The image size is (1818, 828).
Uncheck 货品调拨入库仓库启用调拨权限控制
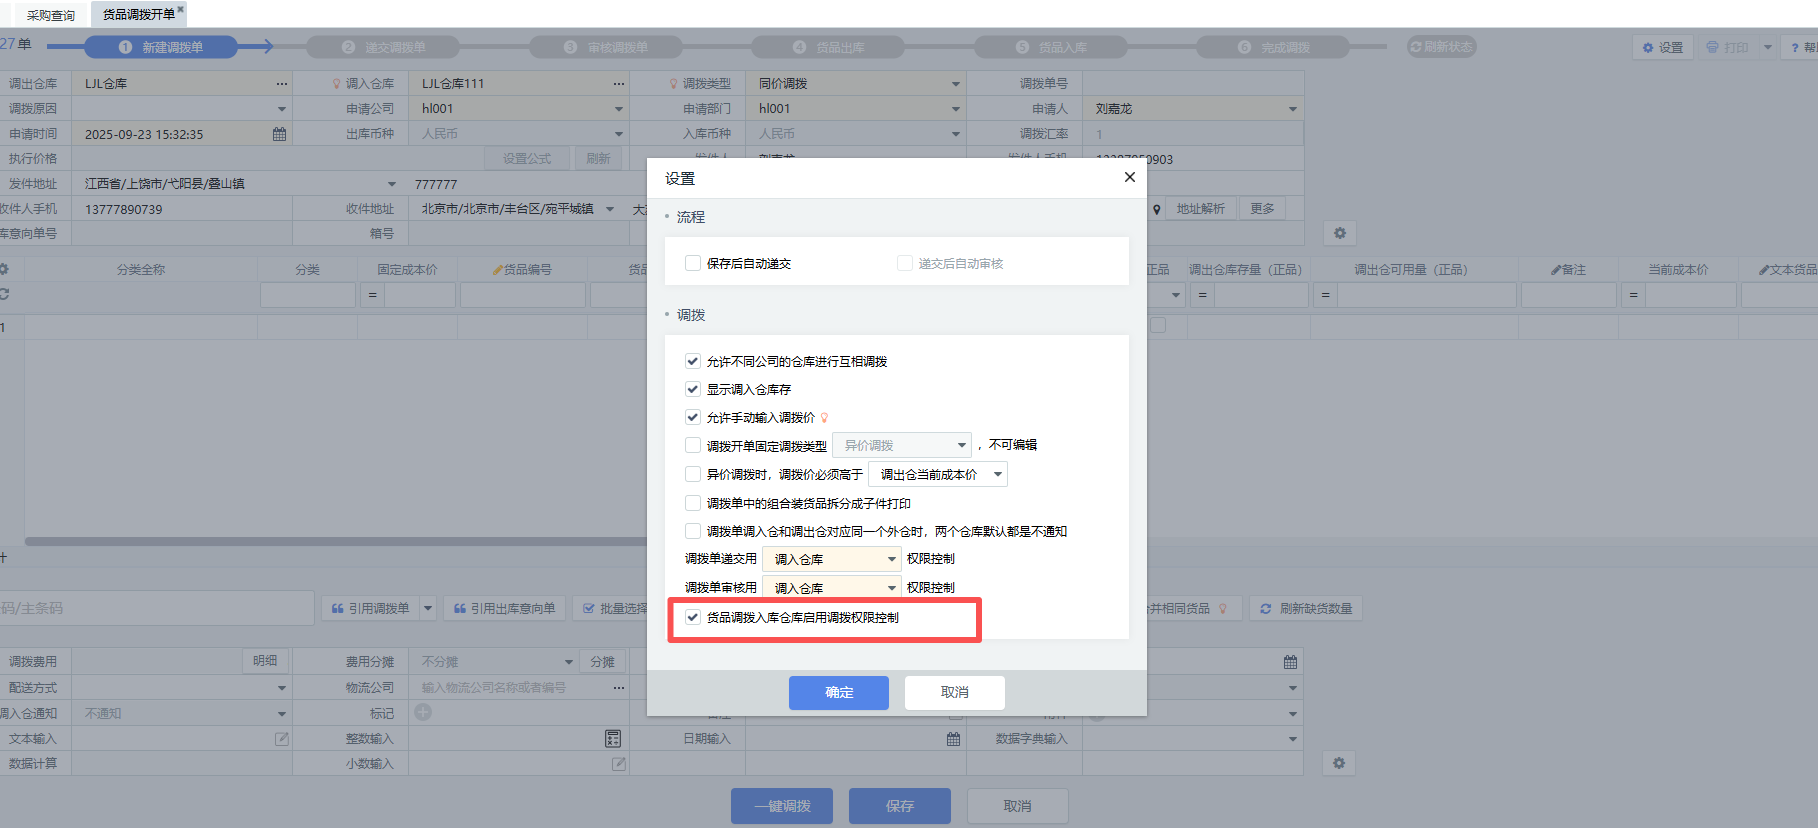coord(693,617)
